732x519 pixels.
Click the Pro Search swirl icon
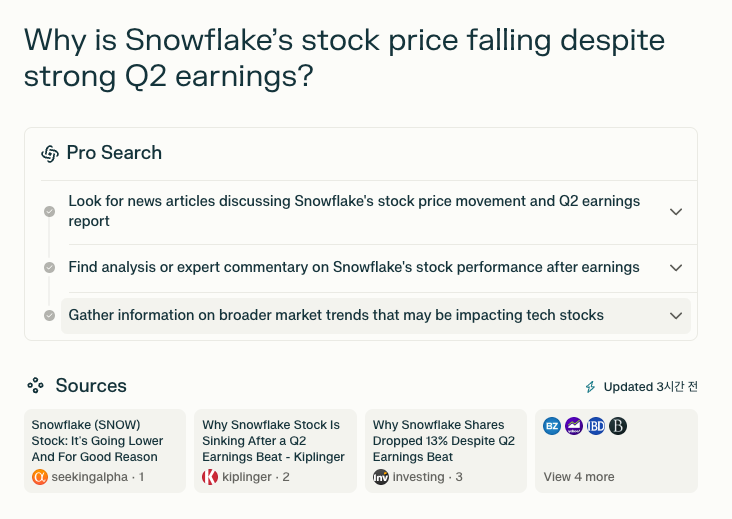pos(50,153)
